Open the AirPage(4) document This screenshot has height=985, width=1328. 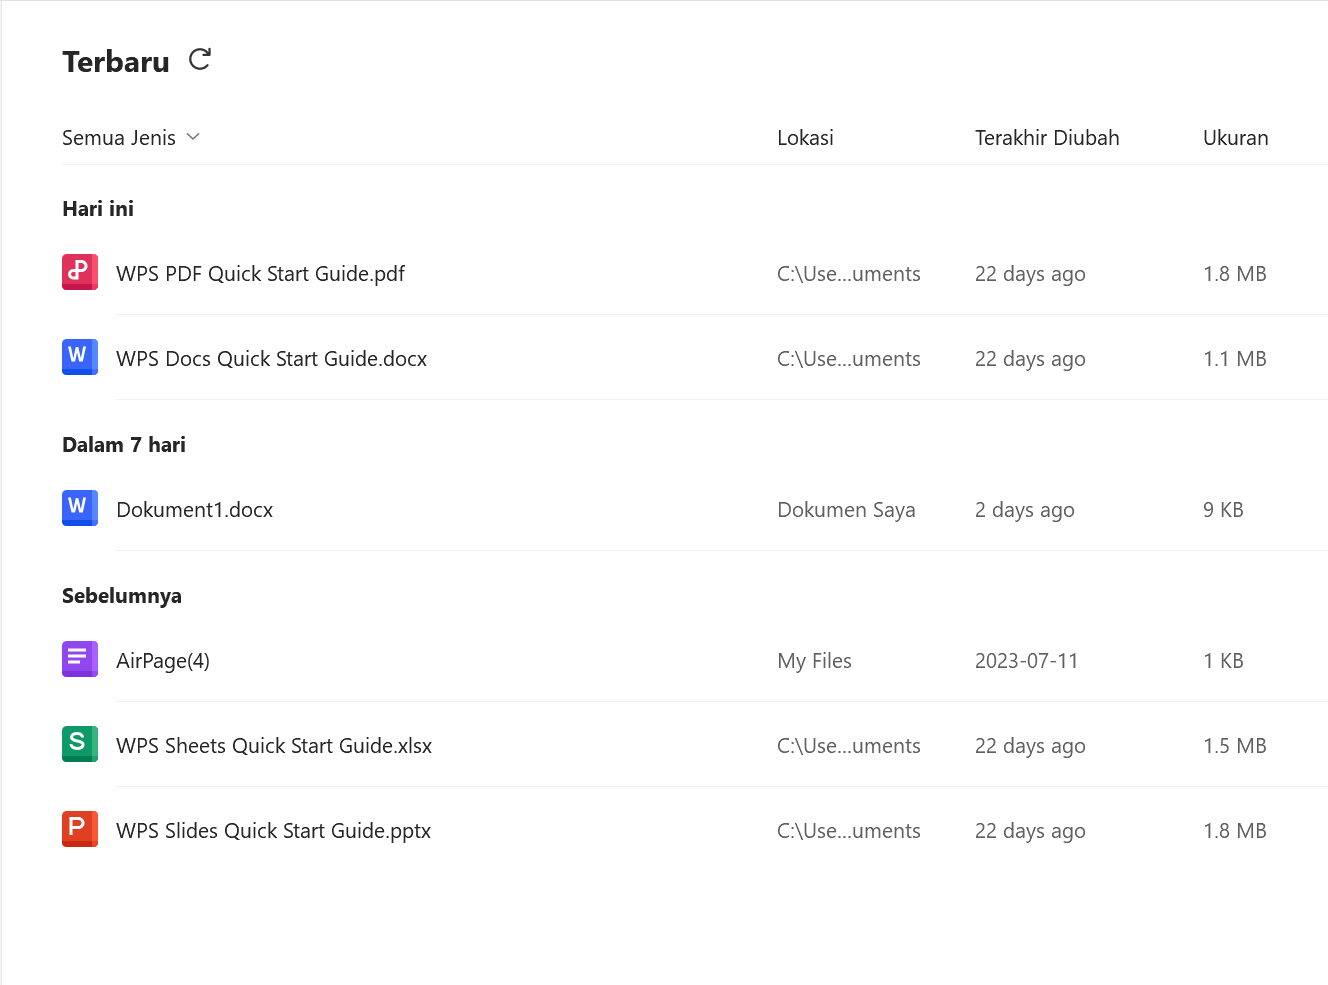click(x=163, y=661)
